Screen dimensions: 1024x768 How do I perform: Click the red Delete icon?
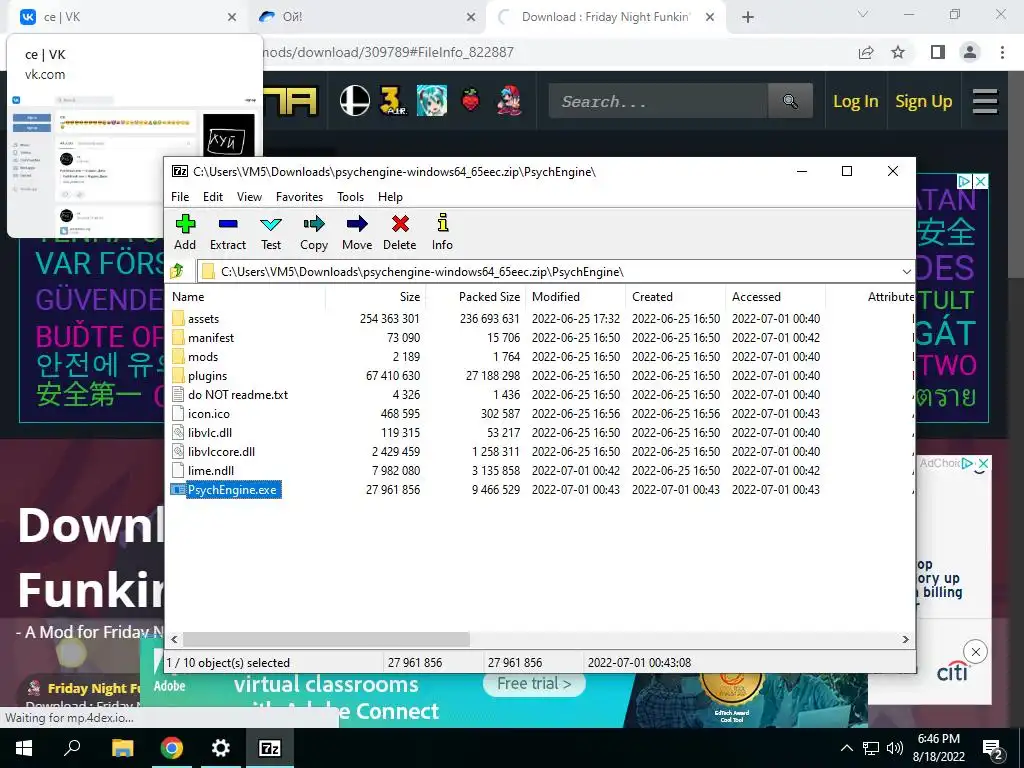400,224
